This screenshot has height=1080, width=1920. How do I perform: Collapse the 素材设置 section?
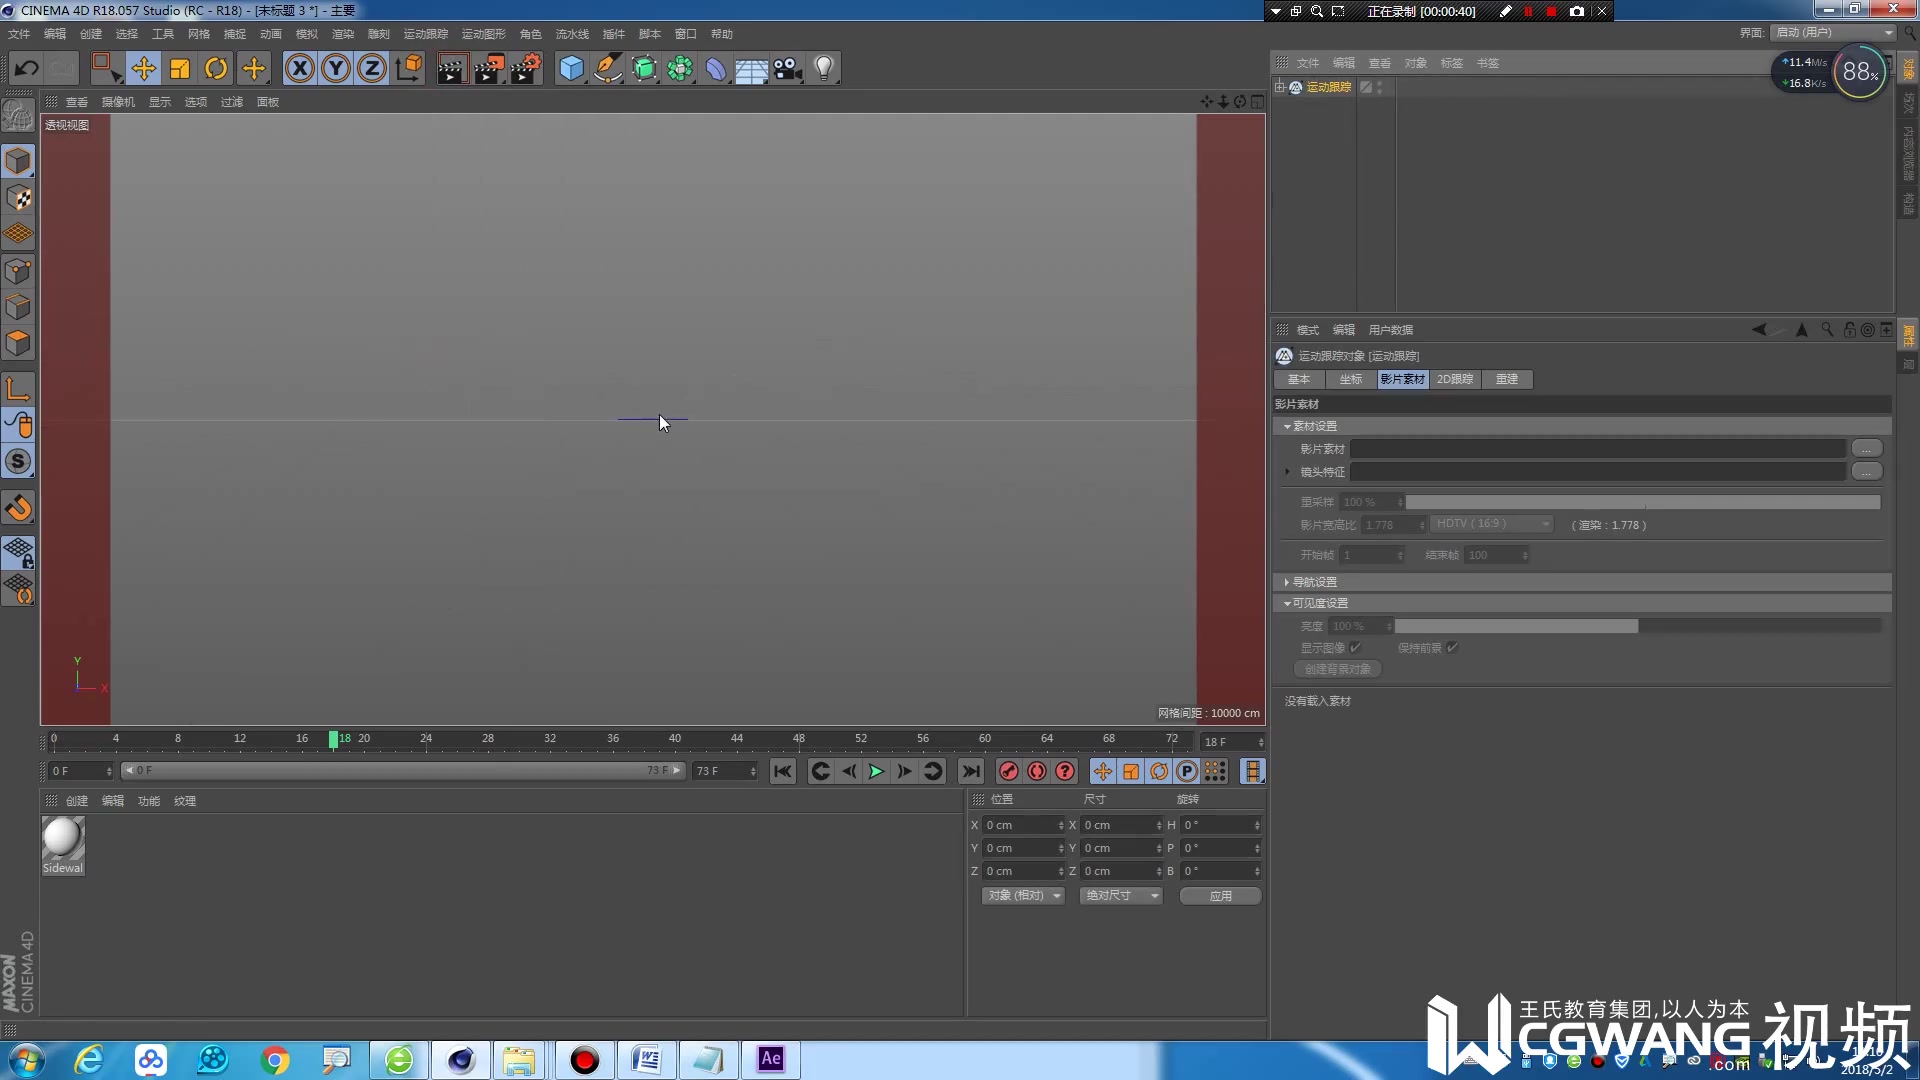point(1287,425)
